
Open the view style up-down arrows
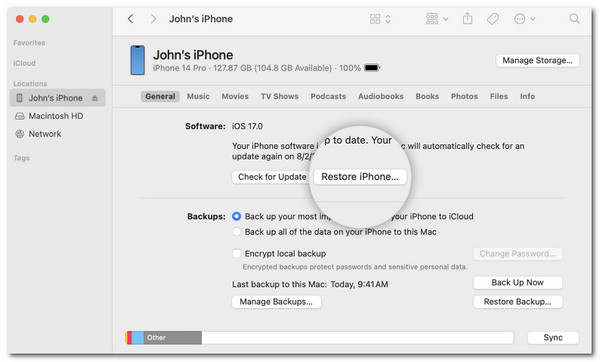click(388, 19)
